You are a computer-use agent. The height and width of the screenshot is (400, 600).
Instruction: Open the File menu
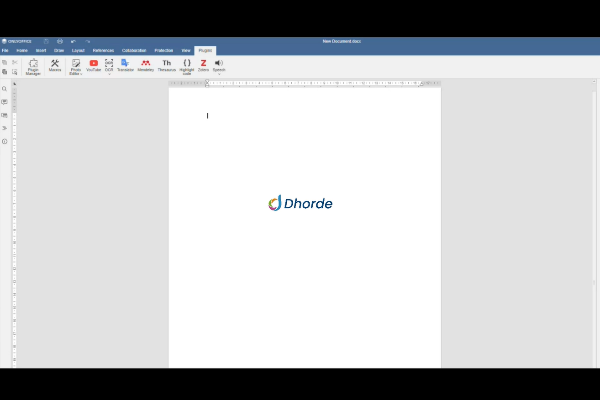(x=5, y=49)
